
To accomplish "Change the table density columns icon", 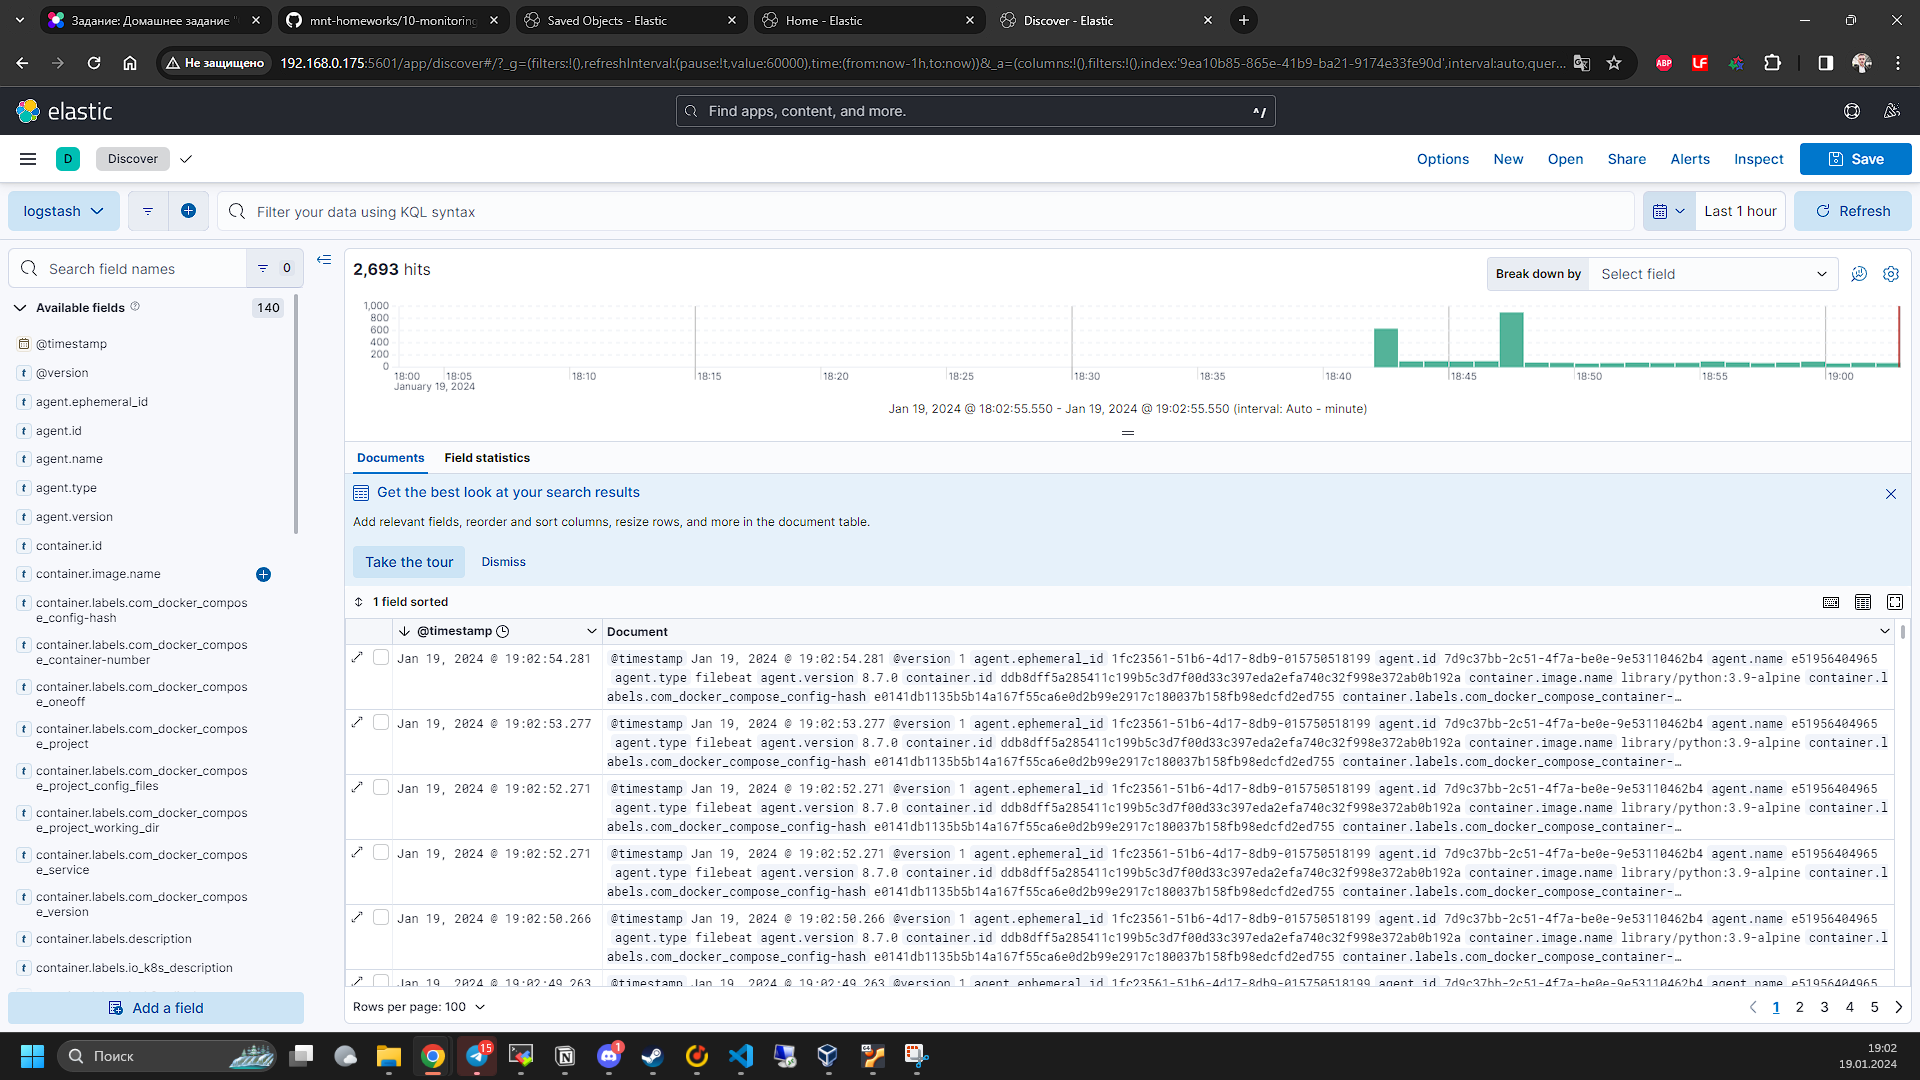I will coord(1863,602).
